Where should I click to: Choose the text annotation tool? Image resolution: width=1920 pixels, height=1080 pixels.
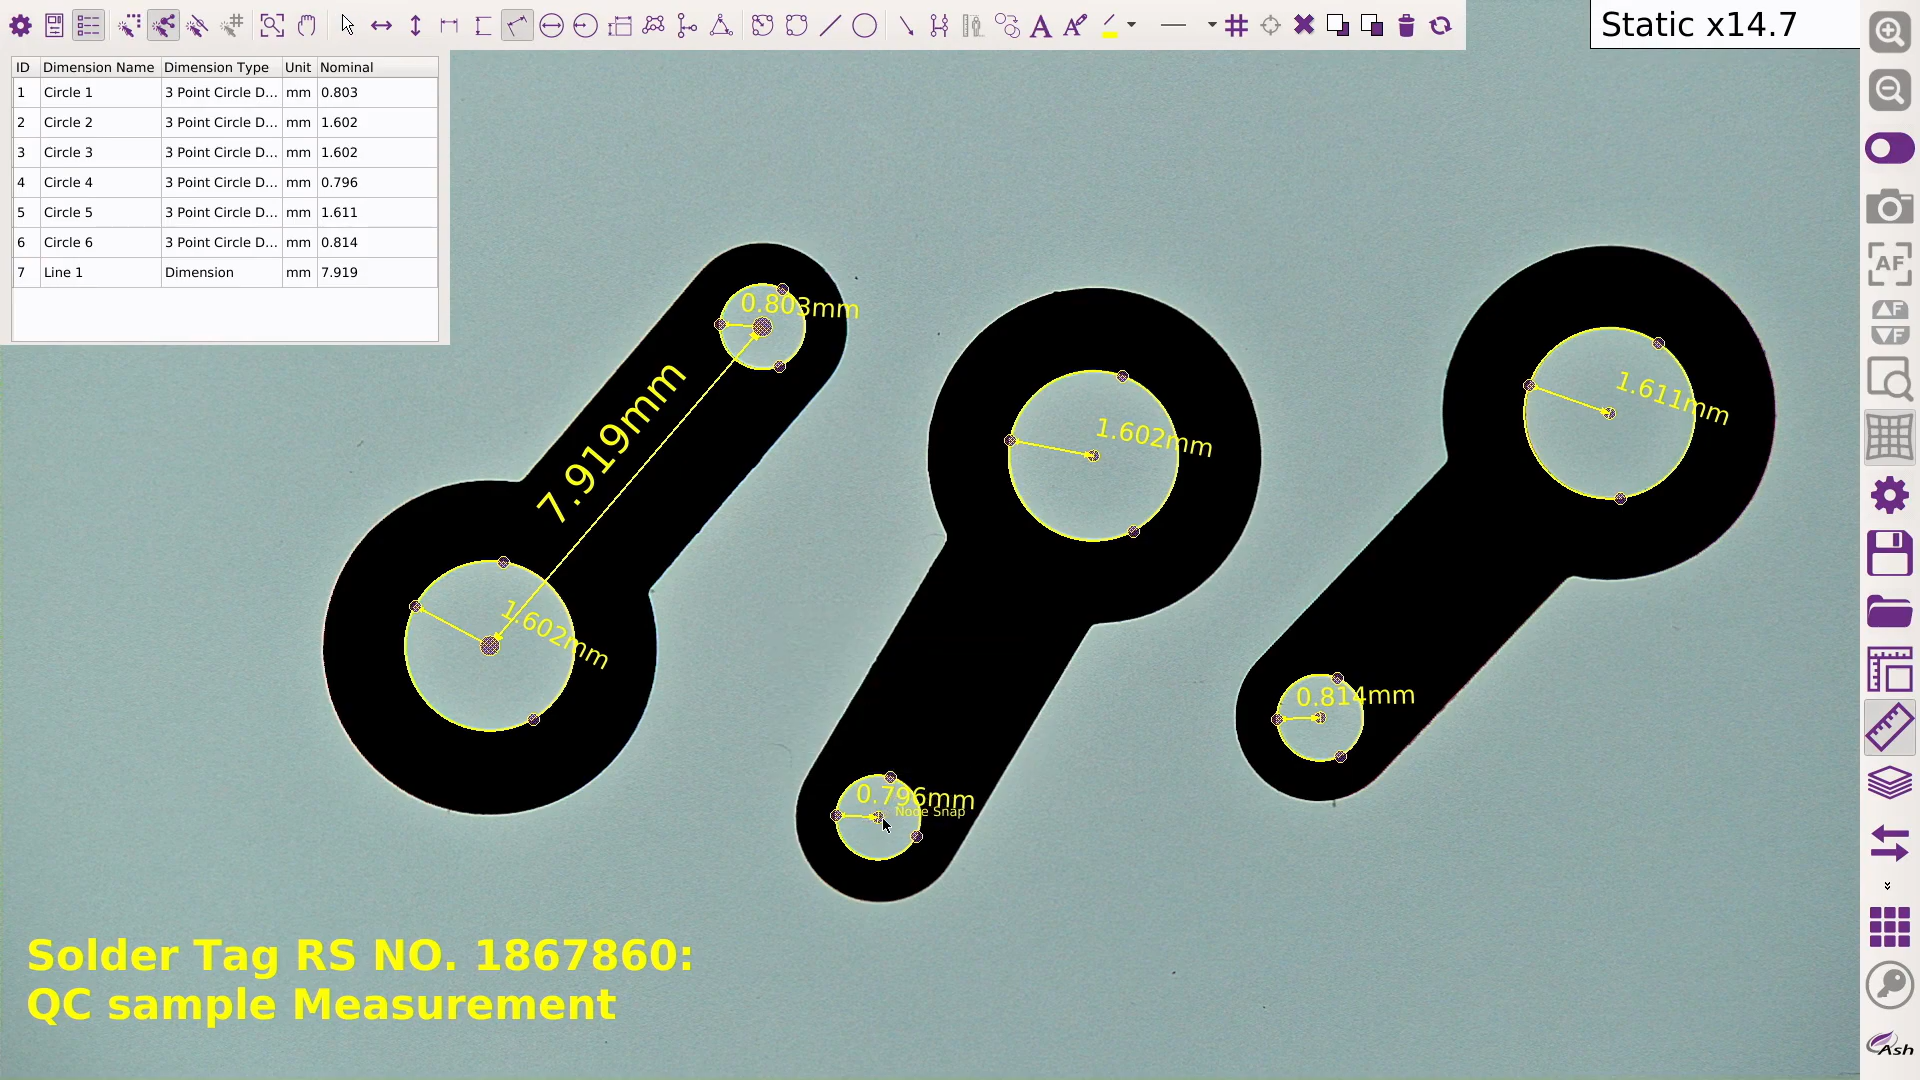click(1040, 26)
